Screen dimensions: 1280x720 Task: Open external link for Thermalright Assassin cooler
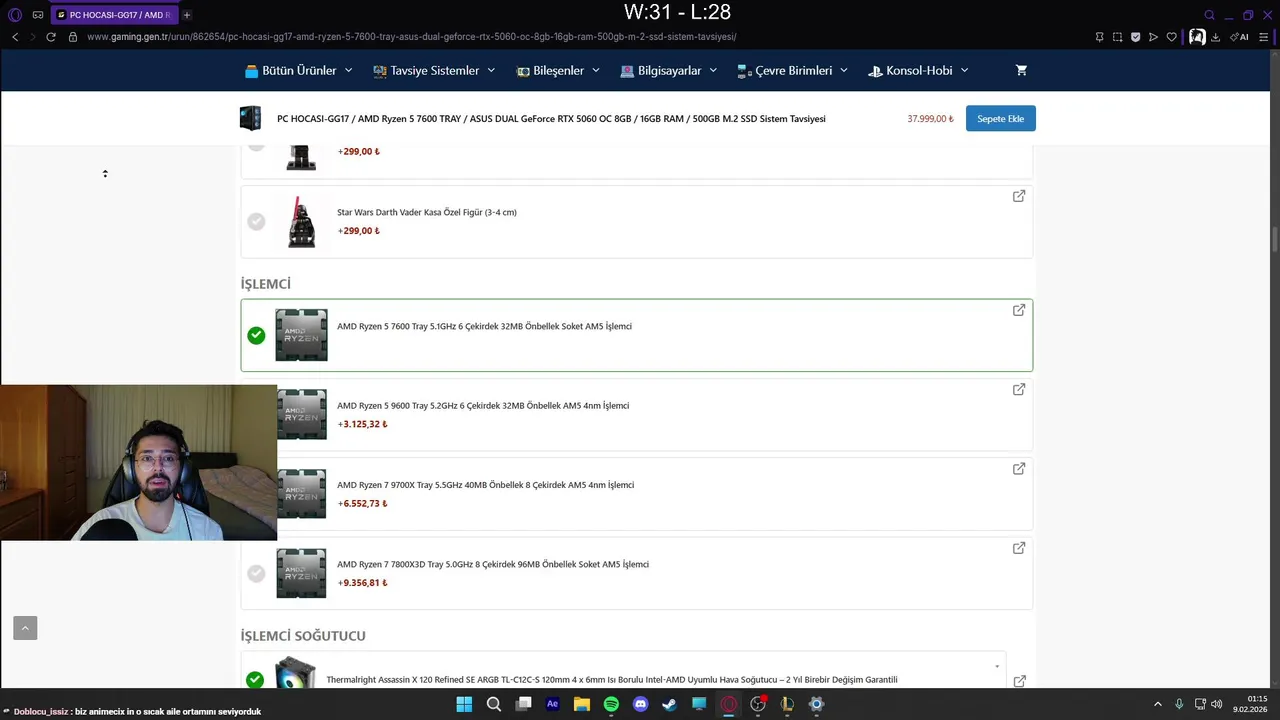click(1019, 681)
